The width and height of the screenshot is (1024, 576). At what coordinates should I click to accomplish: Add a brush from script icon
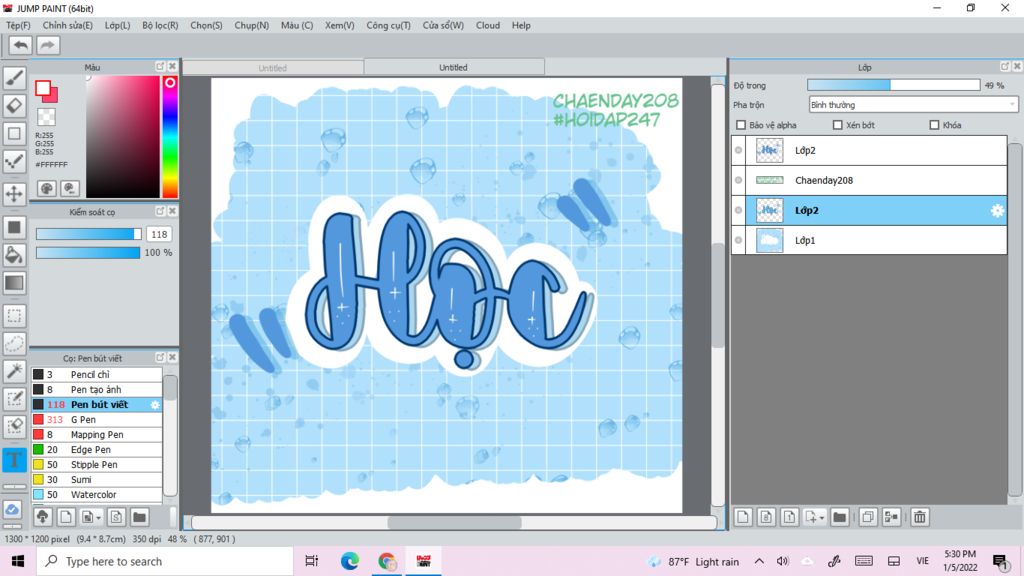116,517
